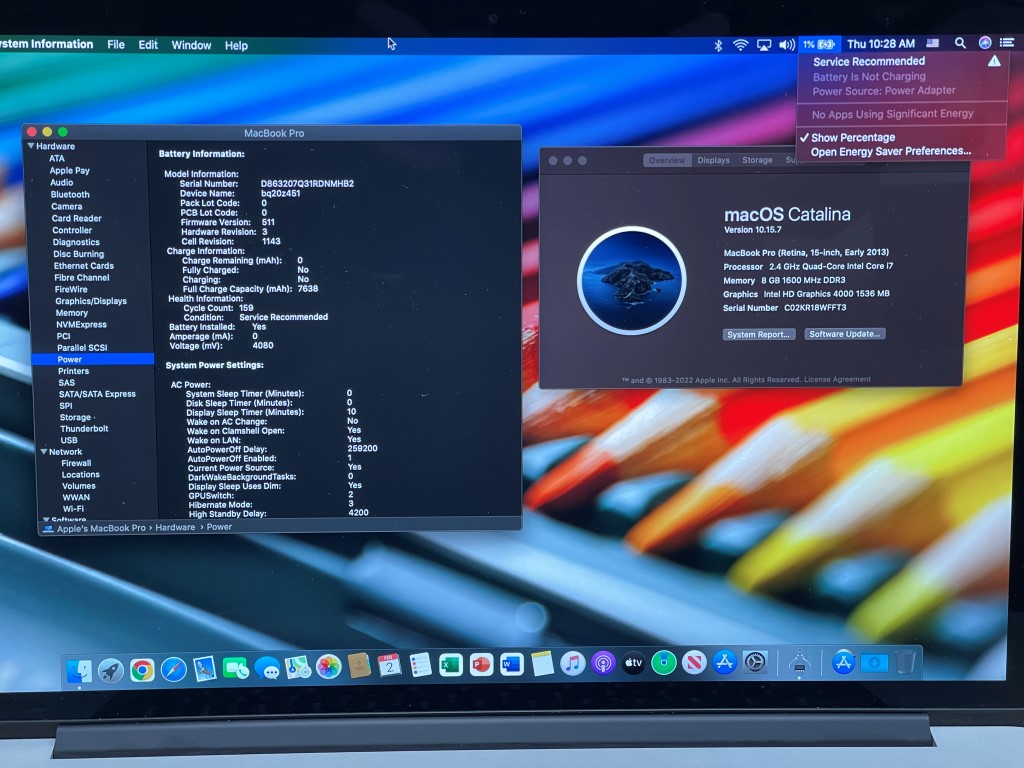Select Thunderbolt in the sidebar

[84, 428]
